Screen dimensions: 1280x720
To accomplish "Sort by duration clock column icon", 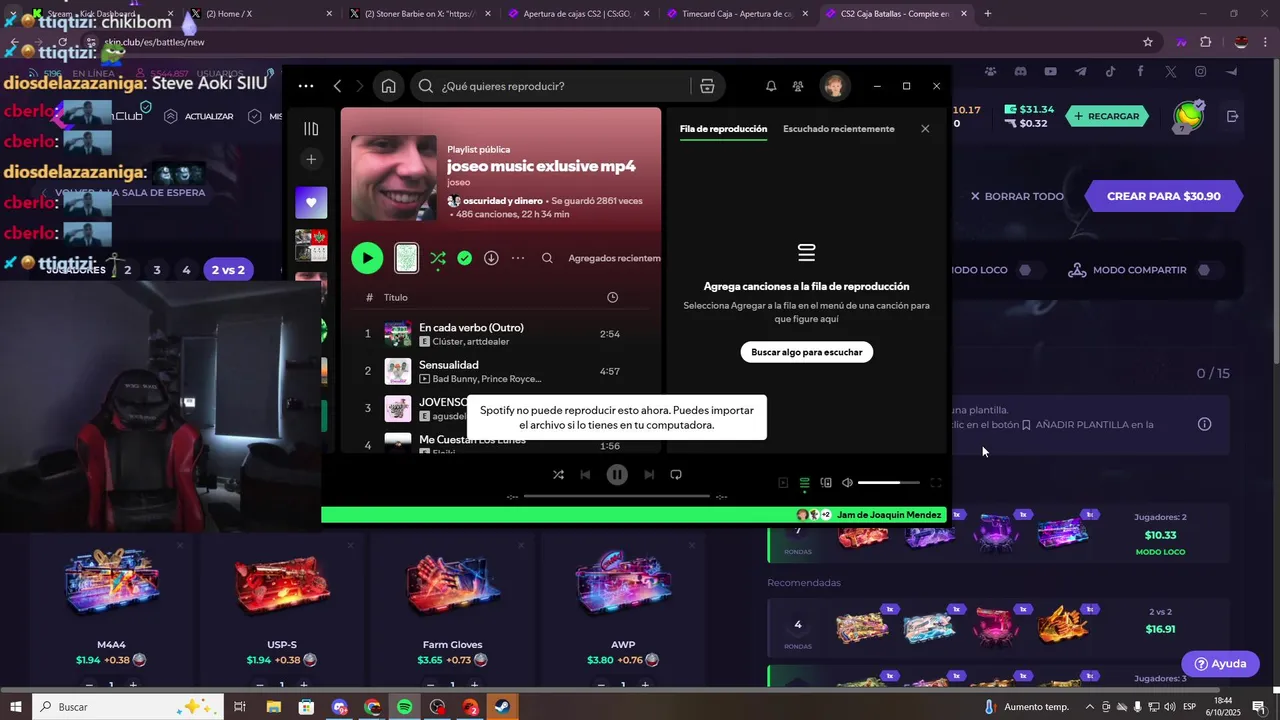I will click(612, 297).
